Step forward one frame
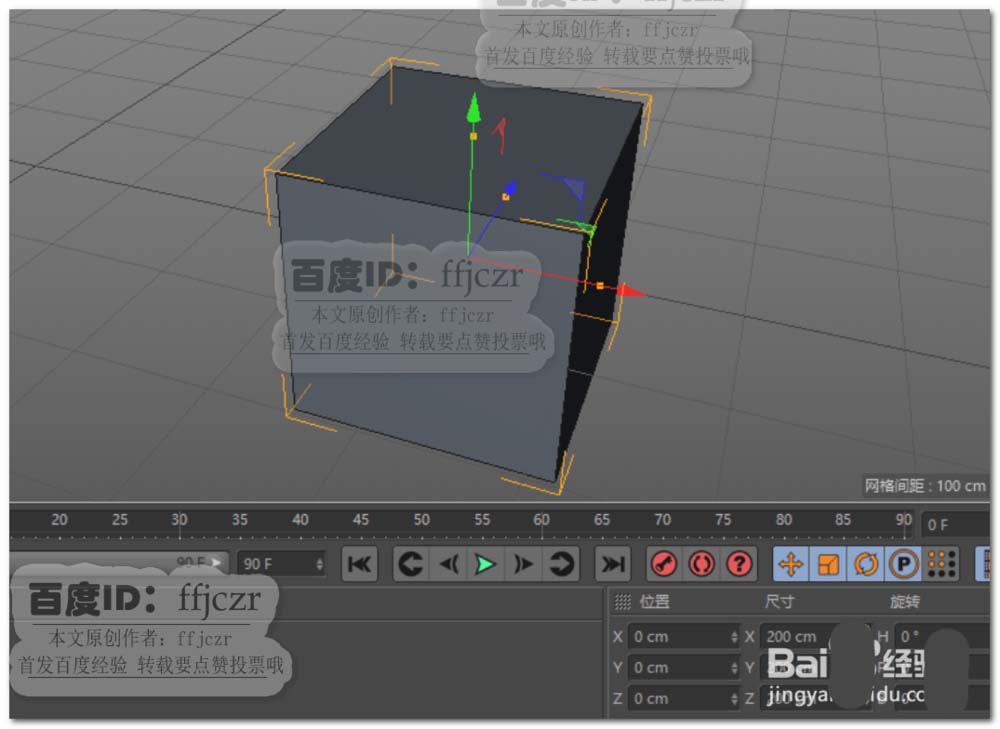The width and height of the screenshot is (1000, 729). click(524, 564)
